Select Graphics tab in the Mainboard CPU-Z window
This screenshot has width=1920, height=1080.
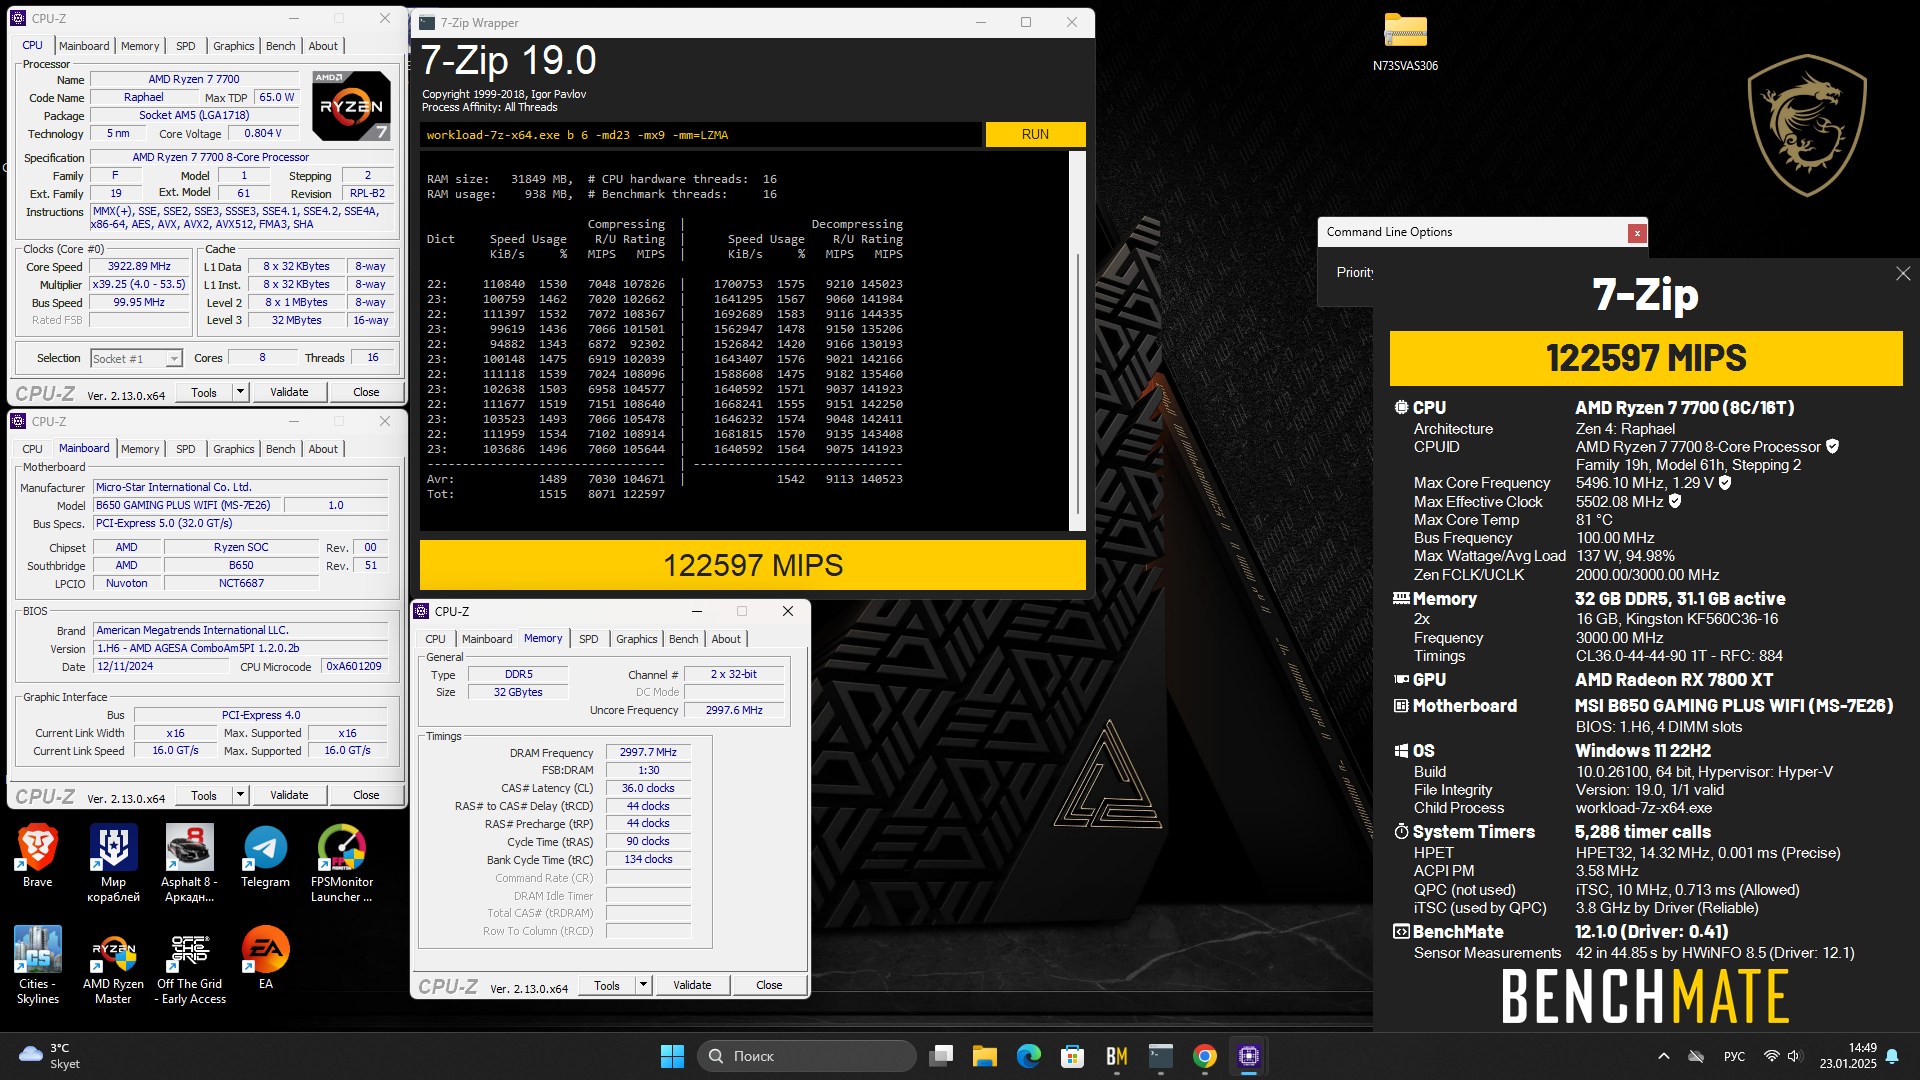pos(234,449)
